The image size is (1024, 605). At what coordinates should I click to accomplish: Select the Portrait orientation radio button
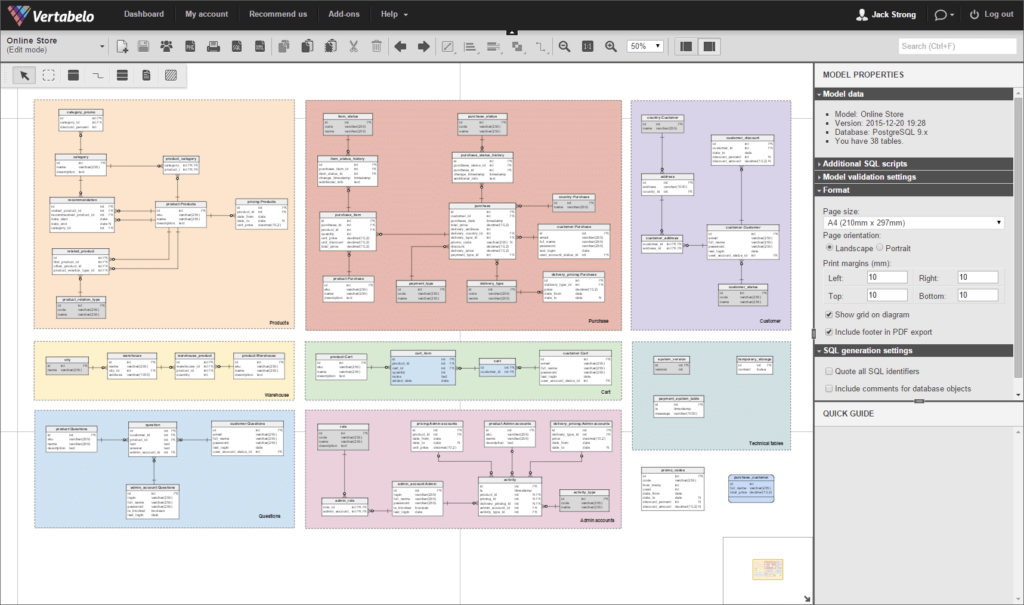point(880,248)
